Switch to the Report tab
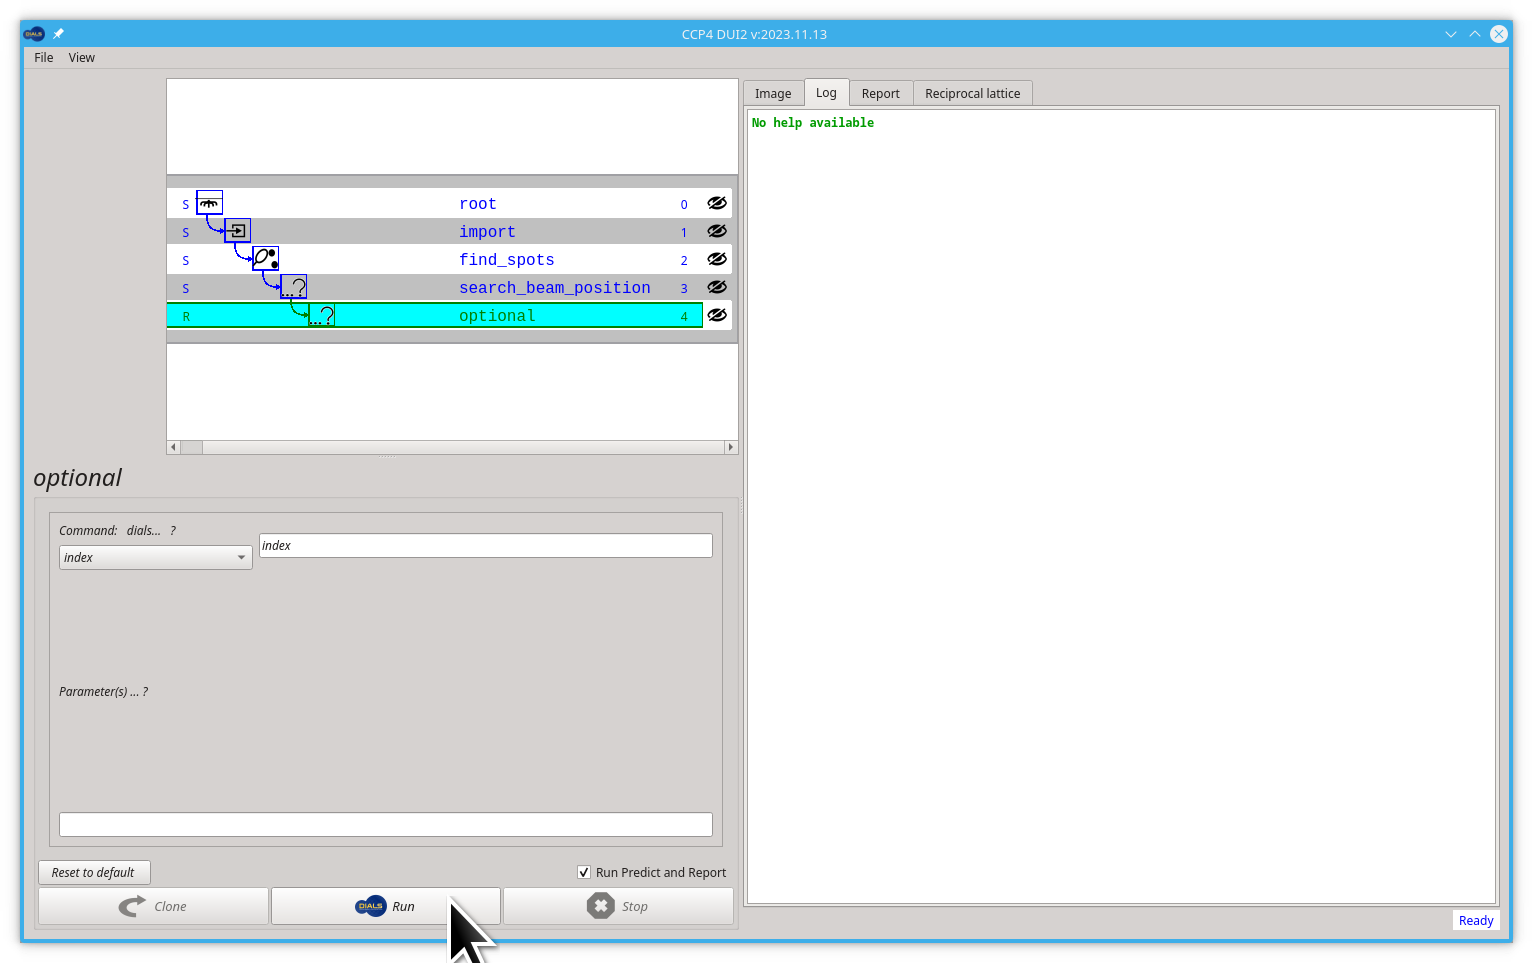Screen dimensions: 1533x963 (x=881, y=93)
